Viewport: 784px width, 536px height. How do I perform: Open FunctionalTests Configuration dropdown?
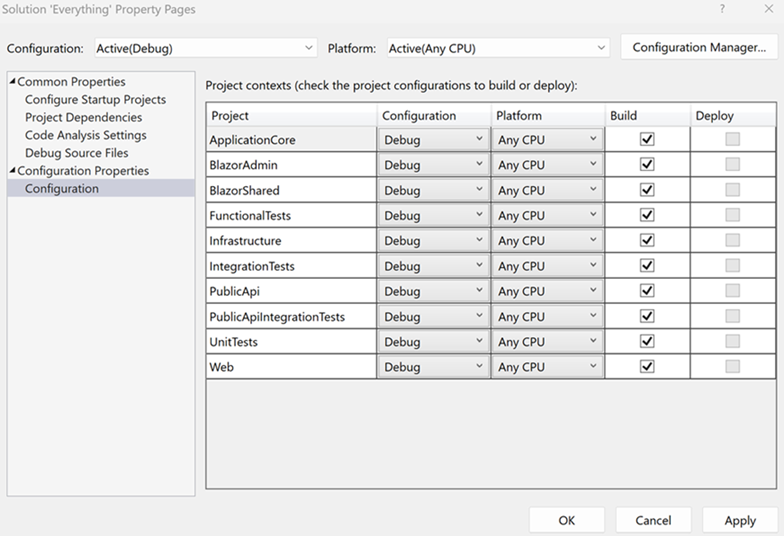(x=433, y=215)
